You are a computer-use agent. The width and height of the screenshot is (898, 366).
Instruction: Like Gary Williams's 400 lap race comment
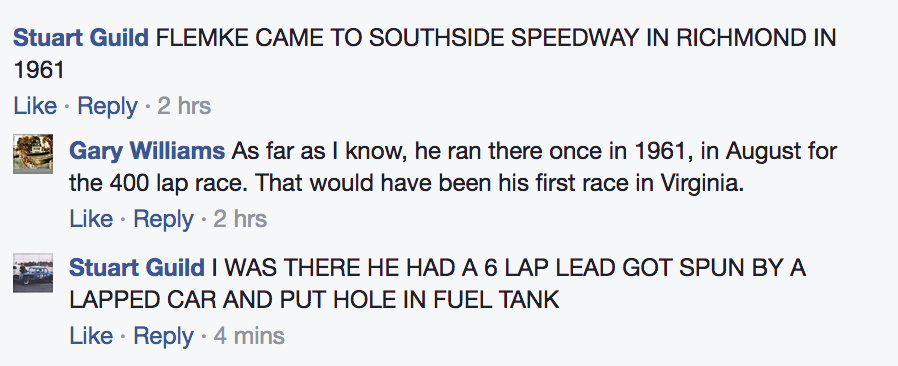(92, 219)
